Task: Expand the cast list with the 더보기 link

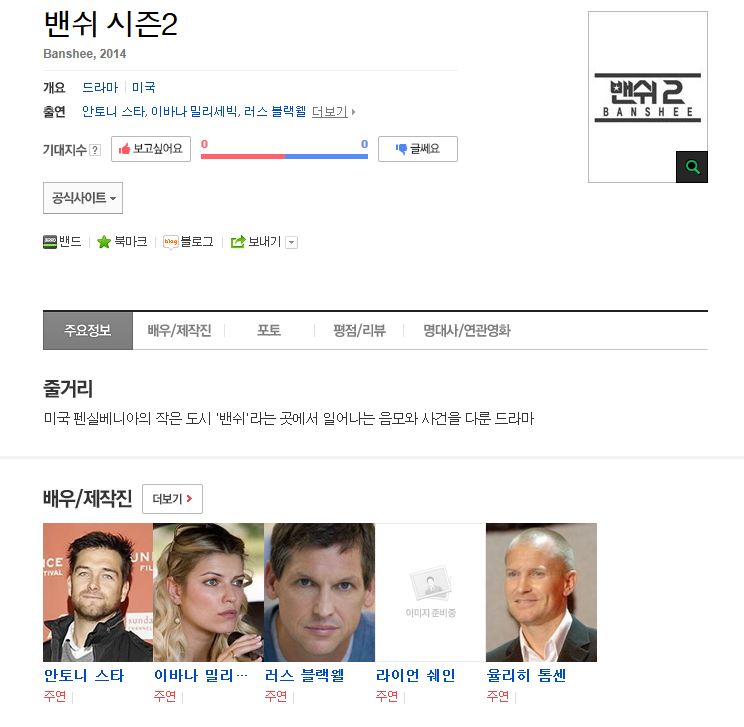Action: pos(333,112)
